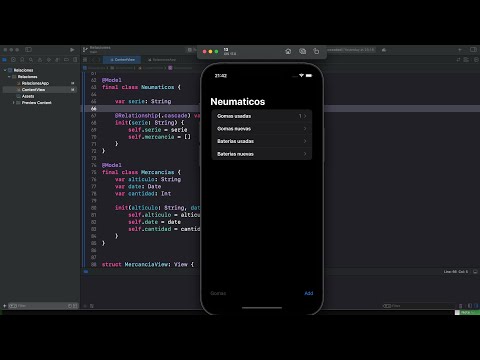Expand the Preview Content folder

click(x=14, y=103)
